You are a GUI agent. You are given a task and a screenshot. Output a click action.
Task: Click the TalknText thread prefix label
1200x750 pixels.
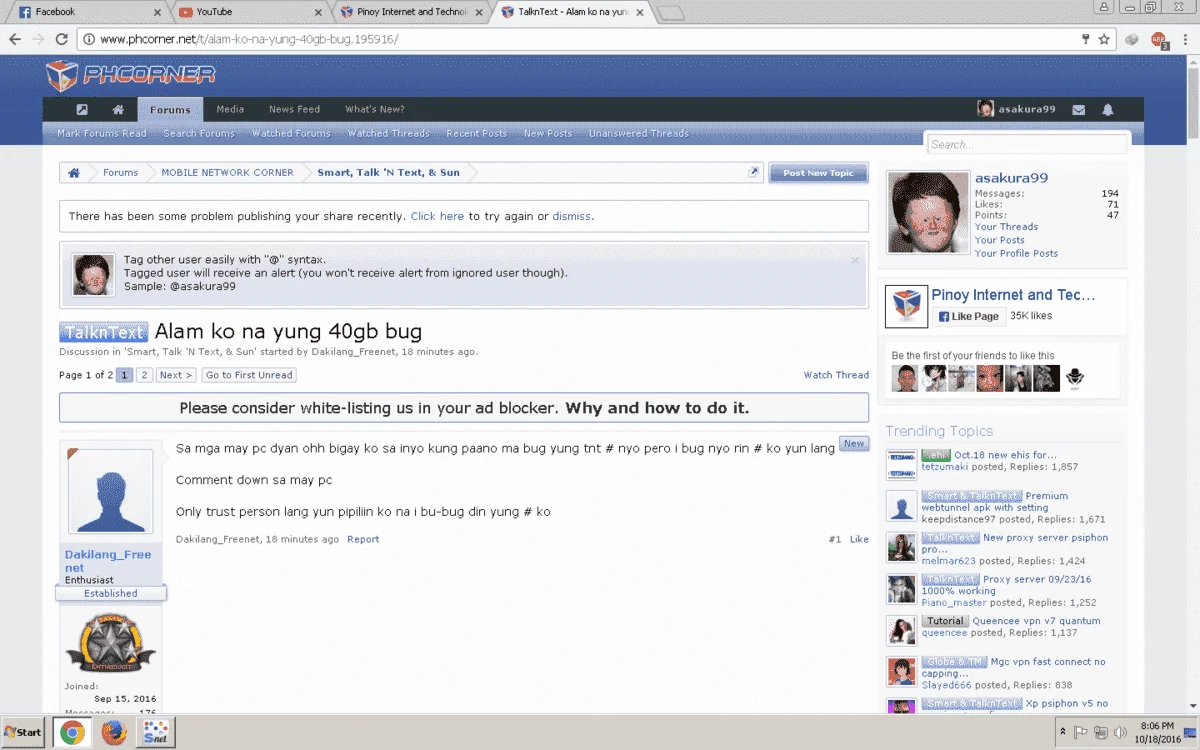pyautogui.click(x=103, y=332)
